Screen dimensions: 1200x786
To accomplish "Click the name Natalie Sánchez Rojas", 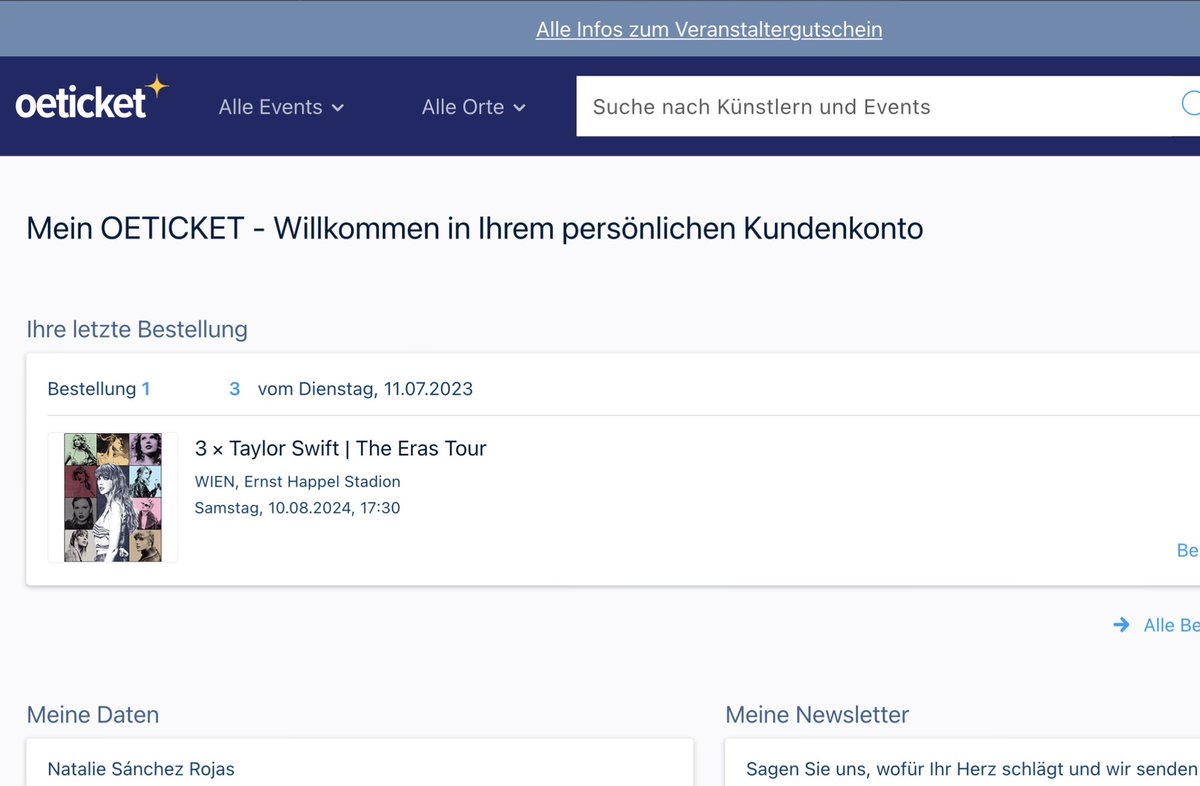I will [x=141, y=769].
